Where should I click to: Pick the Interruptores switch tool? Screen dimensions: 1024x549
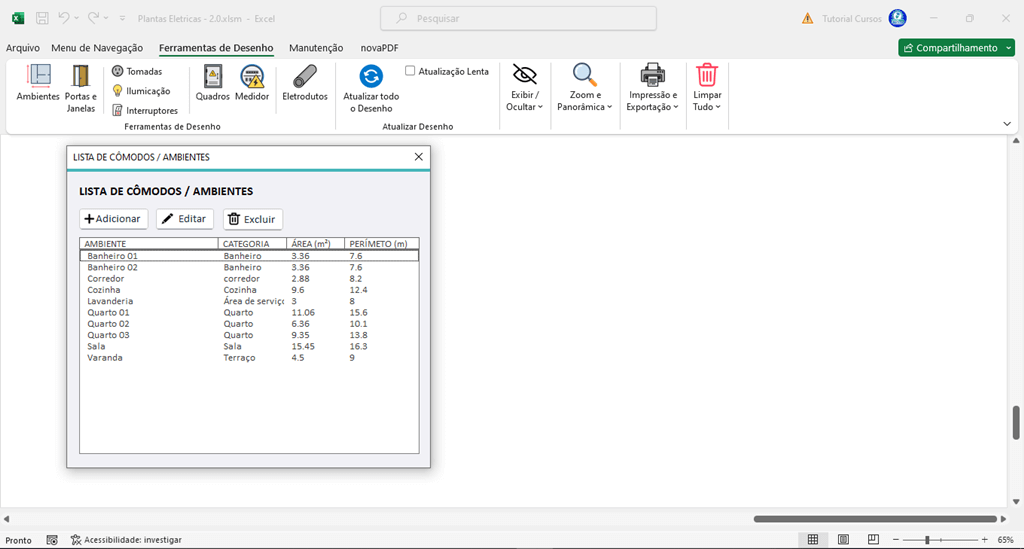144,110
